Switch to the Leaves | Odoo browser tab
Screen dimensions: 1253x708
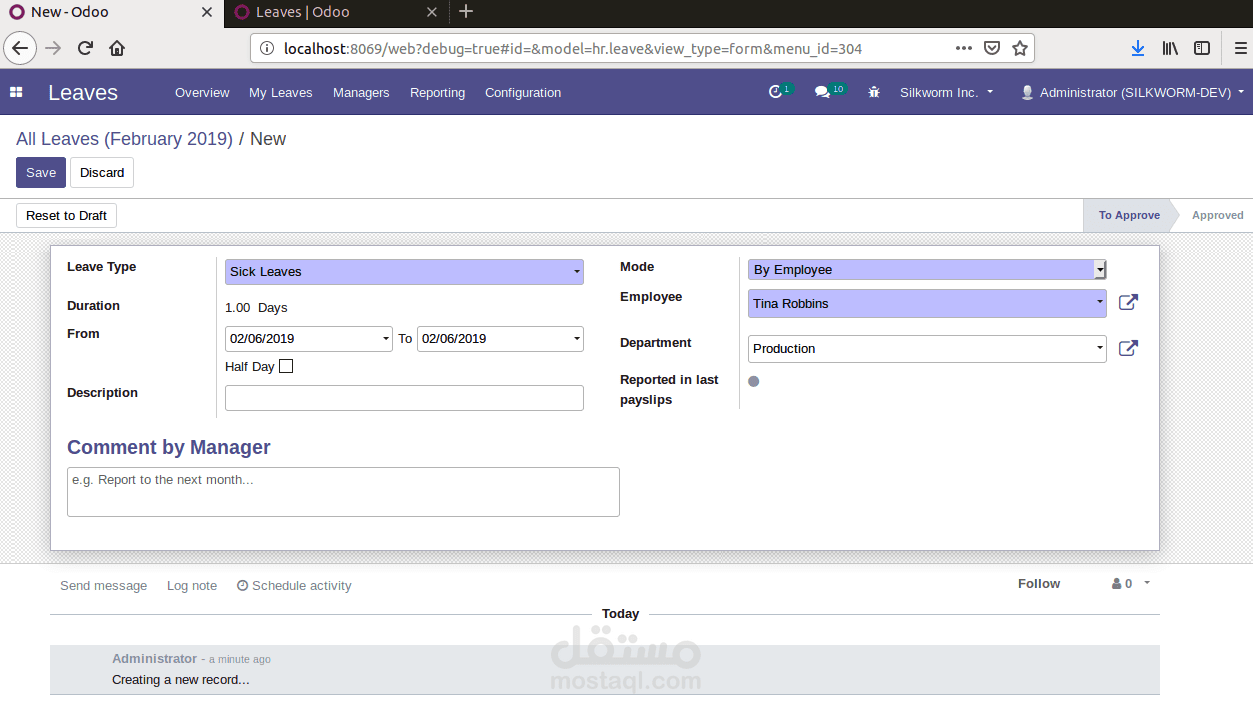coord(335,13)
